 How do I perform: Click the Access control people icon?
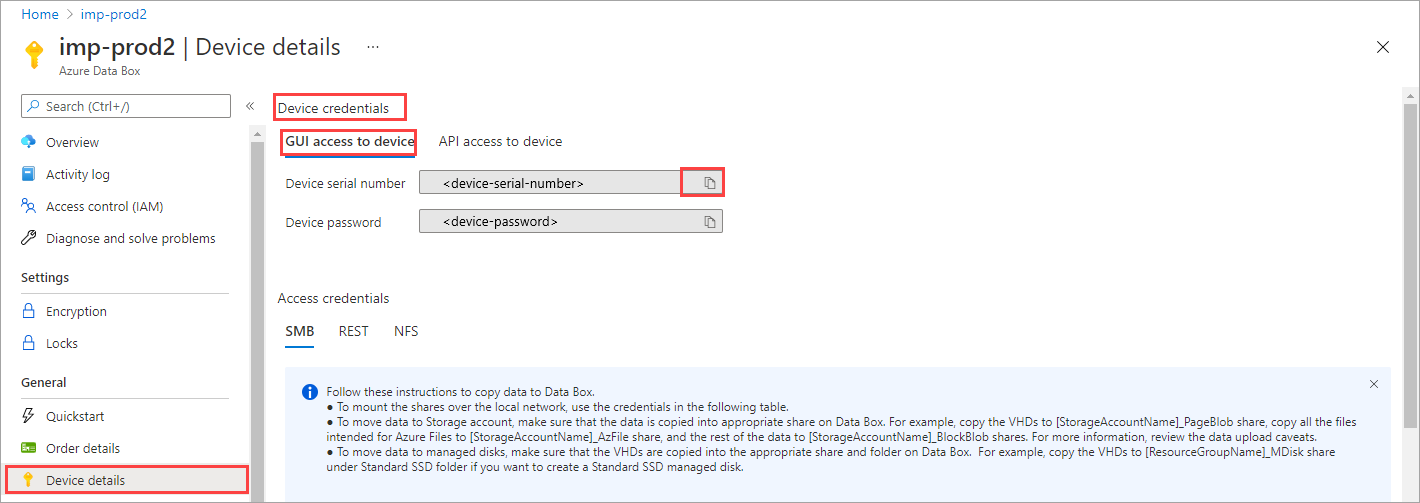(x=28, y=206)
